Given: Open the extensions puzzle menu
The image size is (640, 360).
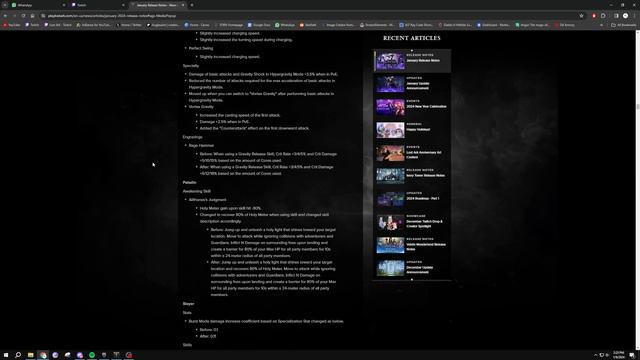Looking at the screenshot, I should tap(603, 16).
